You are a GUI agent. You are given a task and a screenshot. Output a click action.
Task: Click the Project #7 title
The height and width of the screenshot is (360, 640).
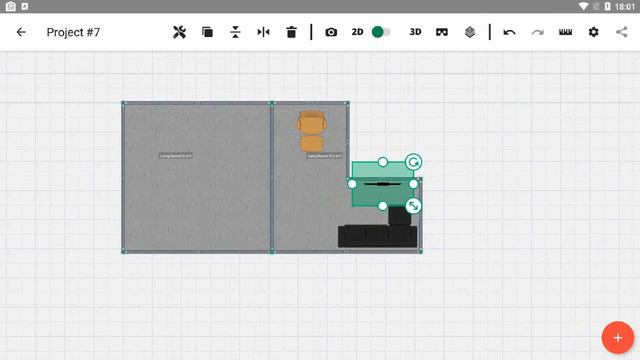coord(73,32)
